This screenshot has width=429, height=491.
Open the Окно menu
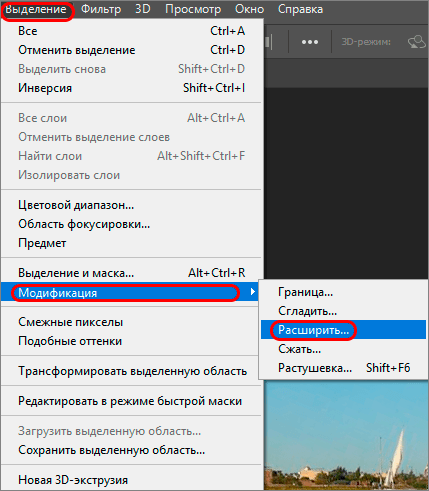[x=249, y=9]
